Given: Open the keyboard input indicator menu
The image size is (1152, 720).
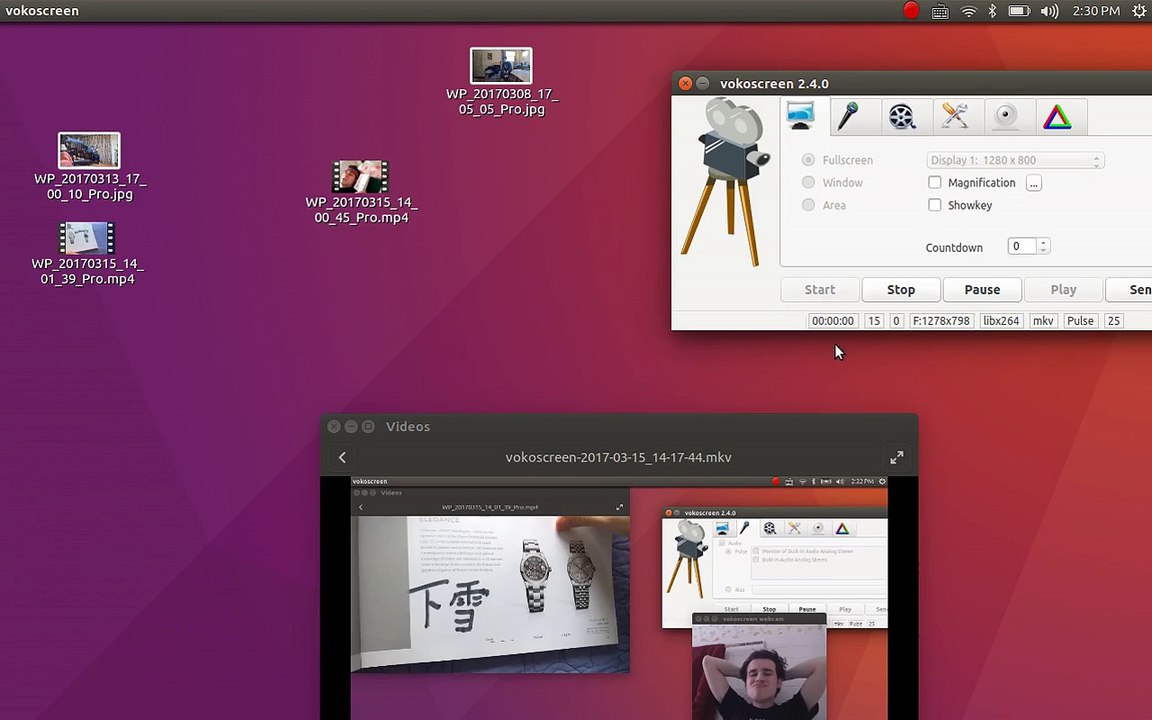Looking at the screenshot, I should (x=940, y=11).
